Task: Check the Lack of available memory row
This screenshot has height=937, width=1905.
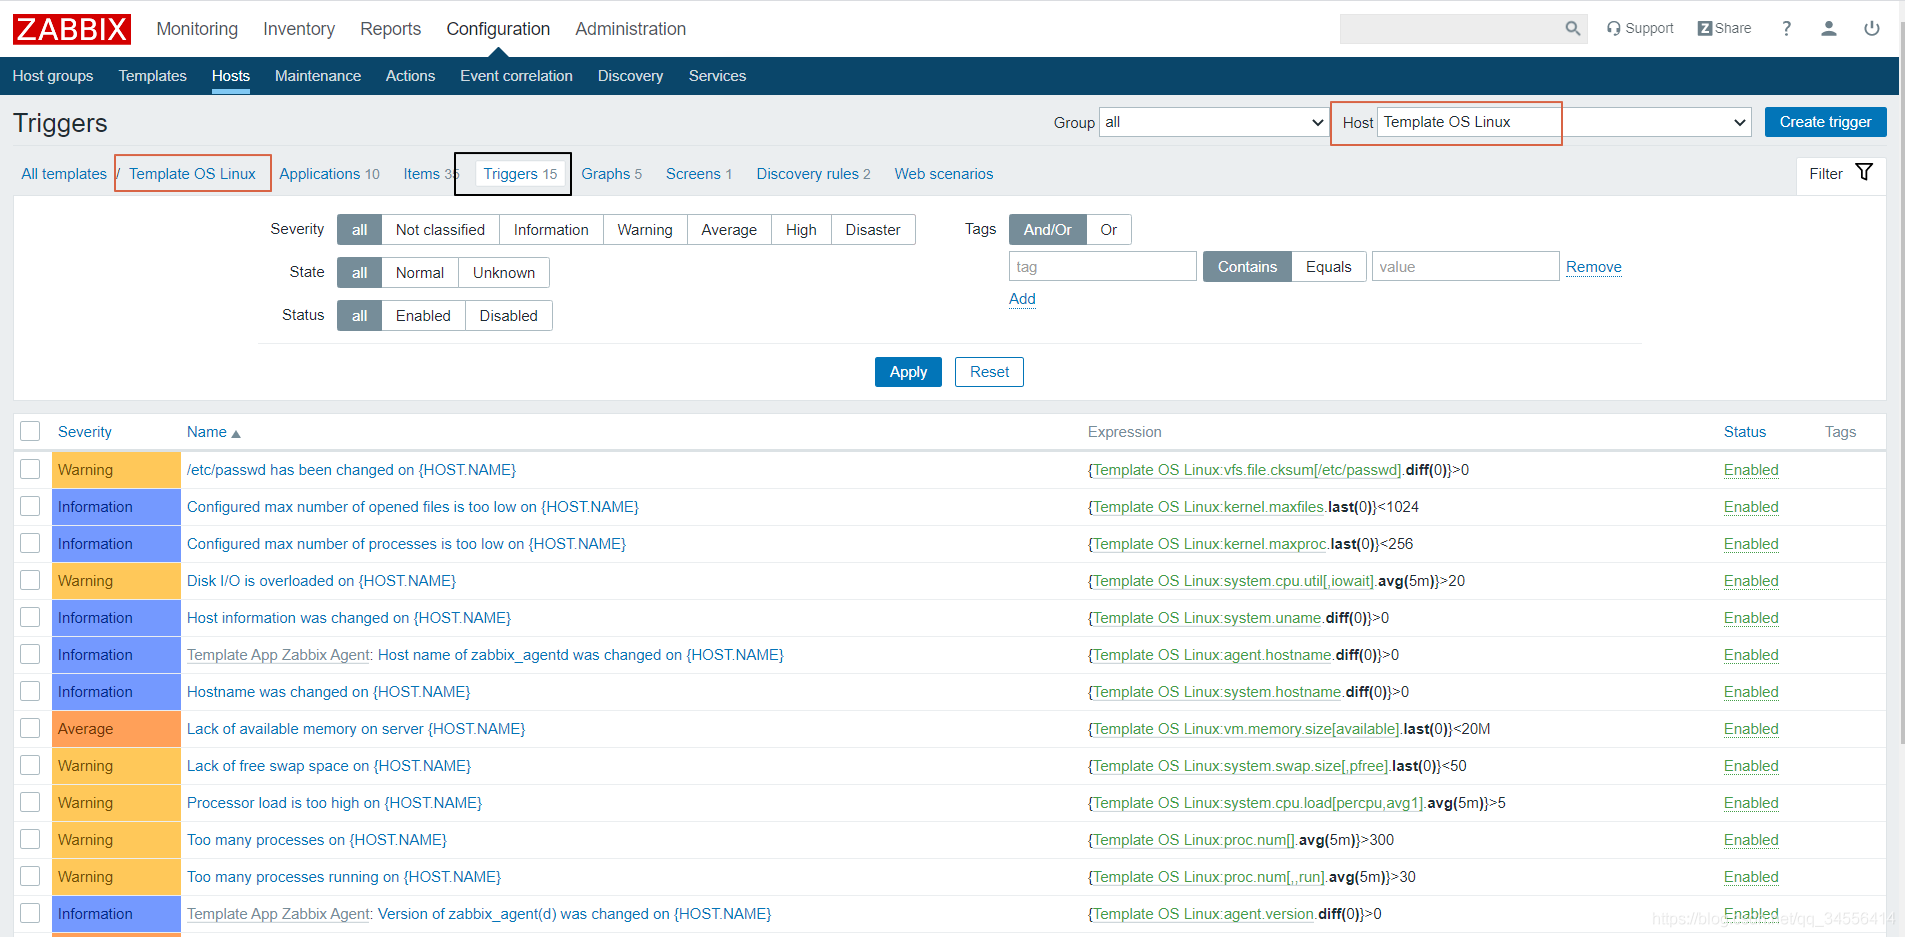Action: click(x=30, y=728)
